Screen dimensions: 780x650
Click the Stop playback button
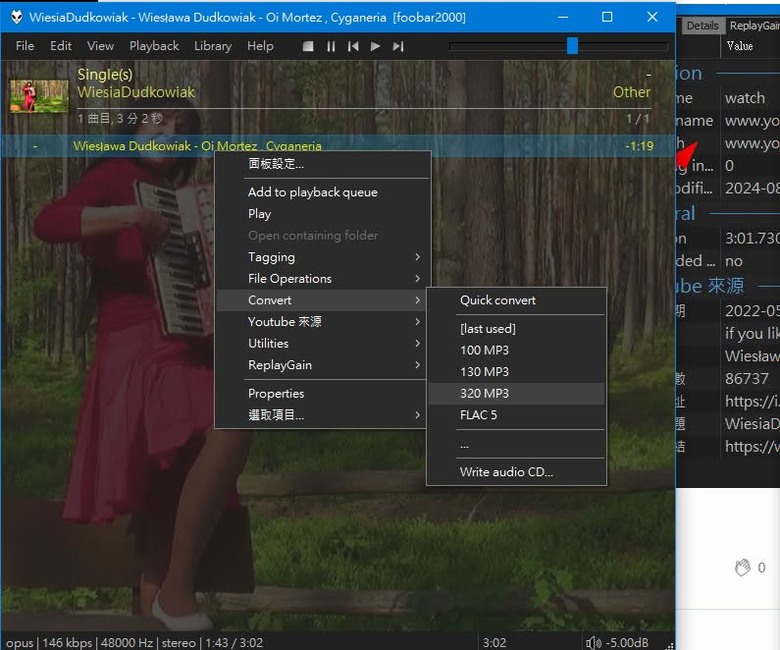pos(308,46)
